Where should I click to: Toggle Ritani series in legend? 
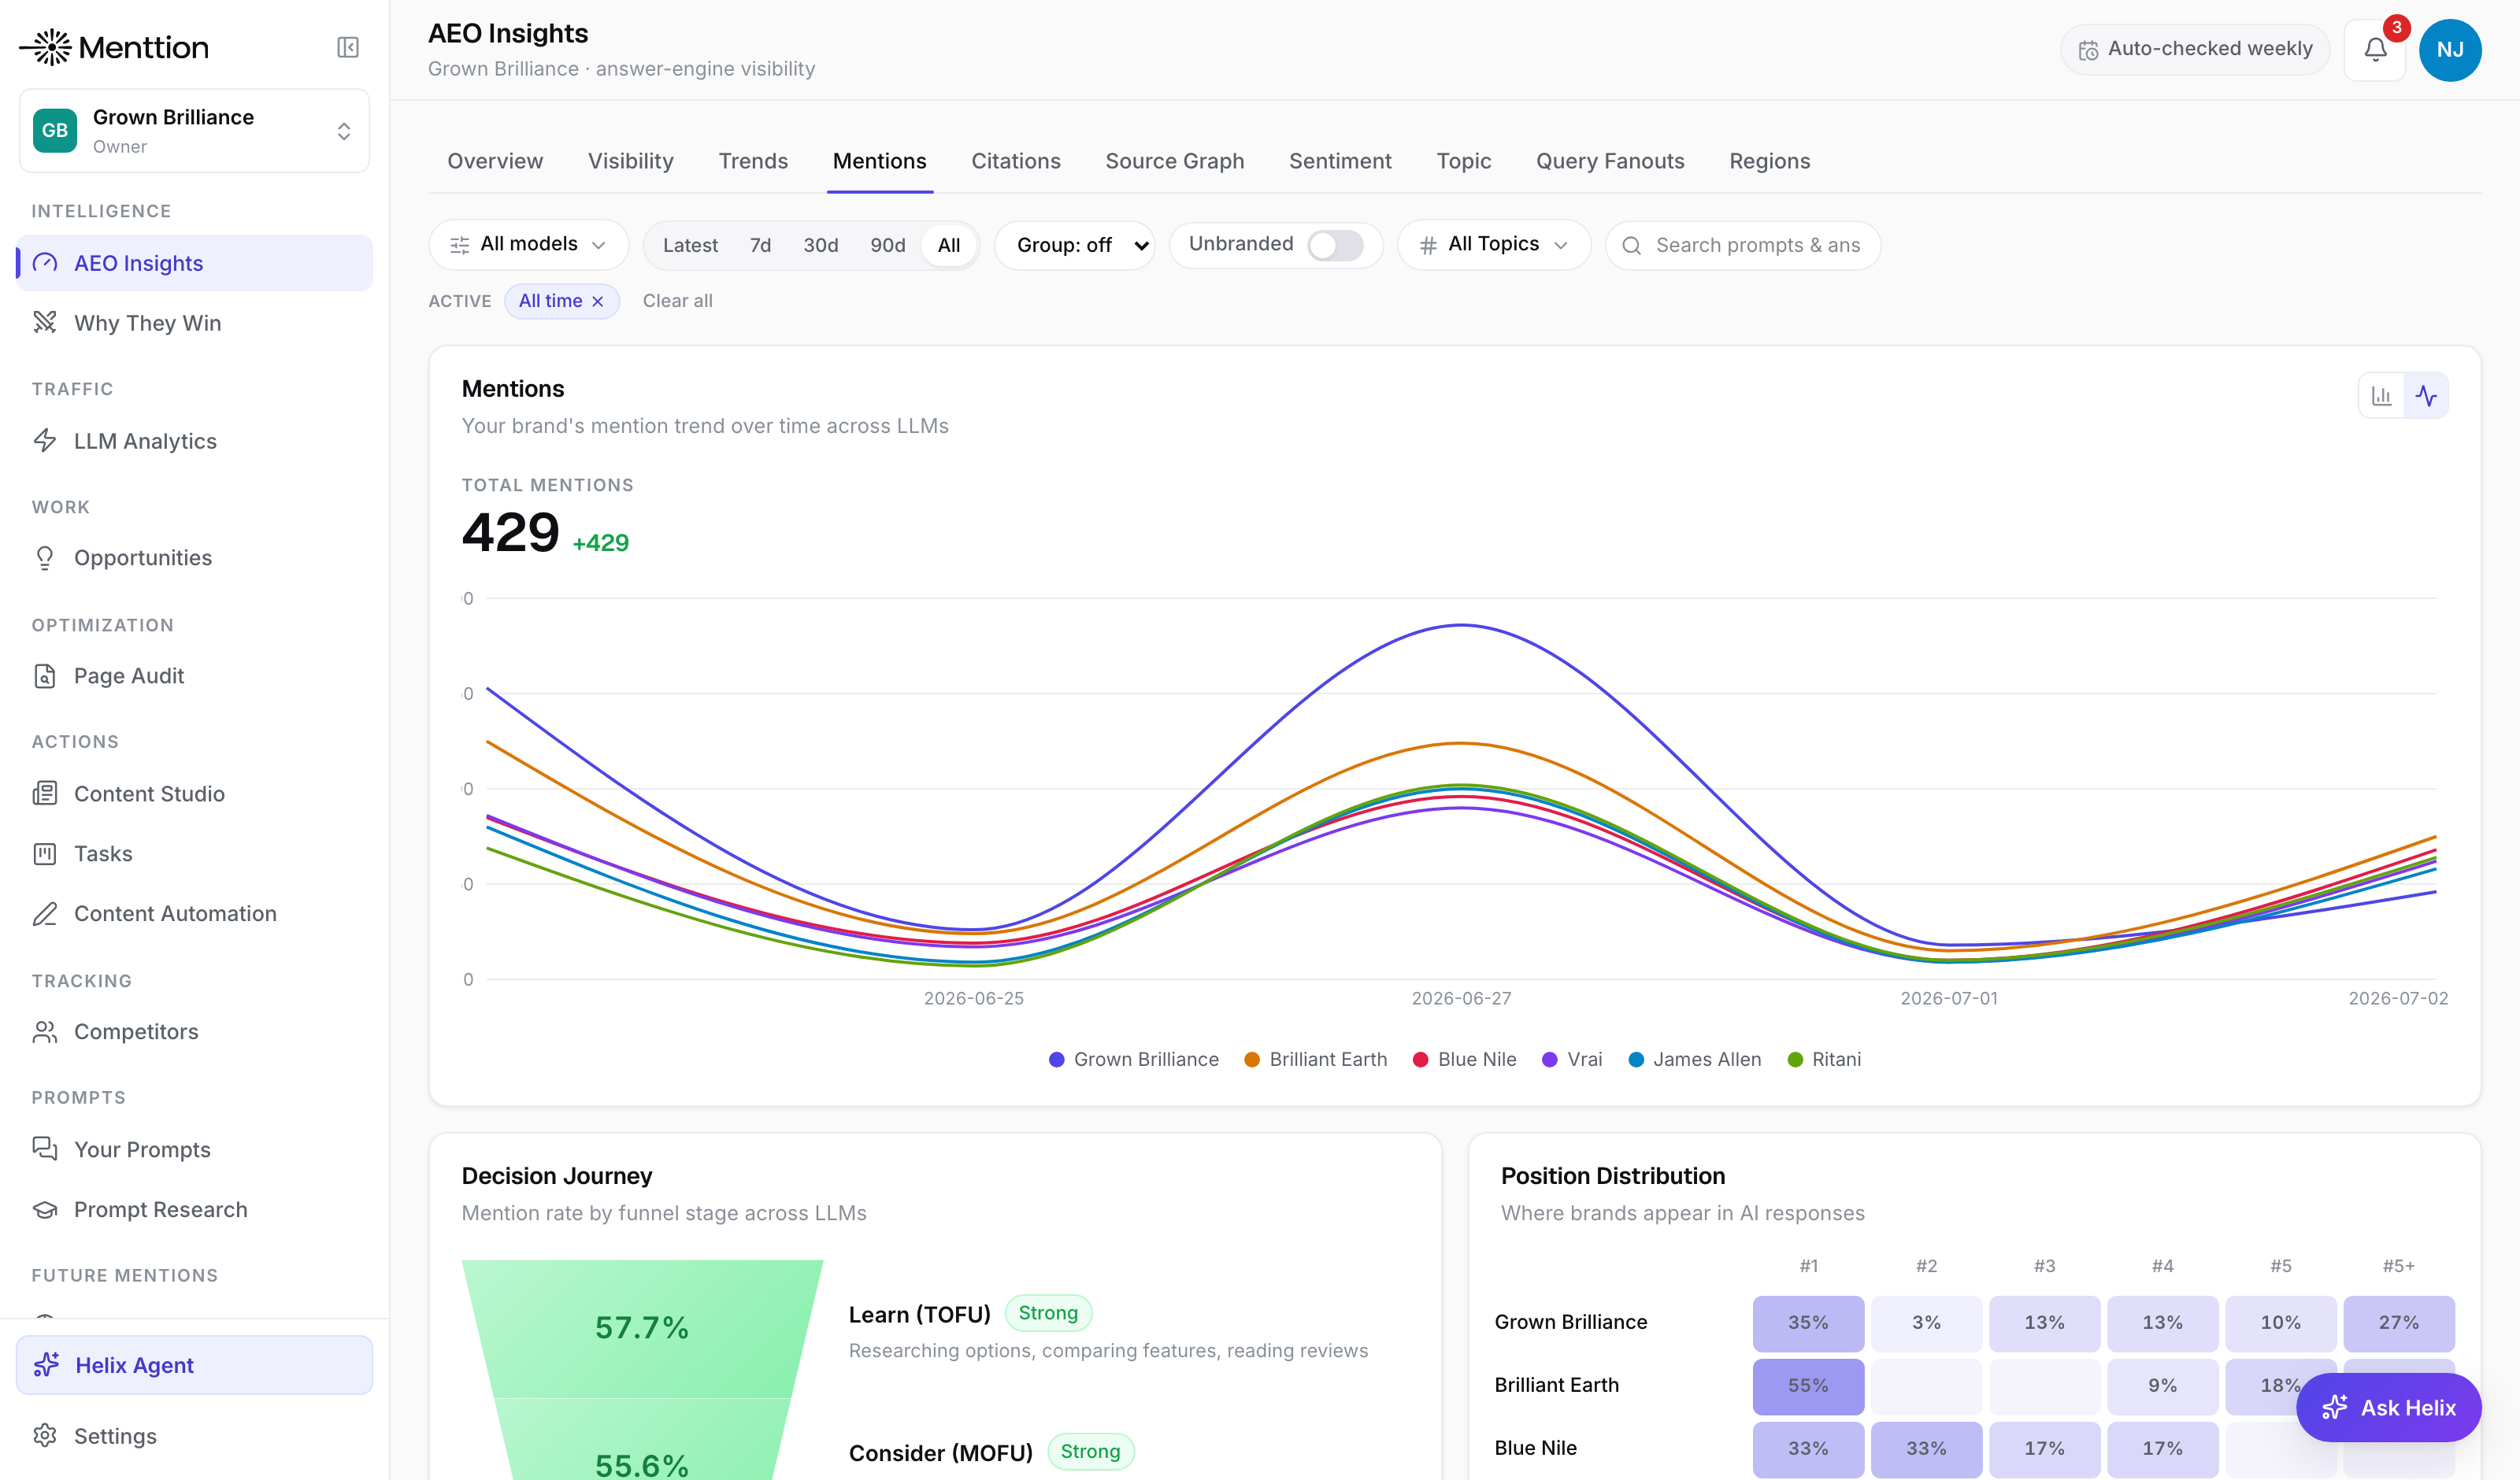[1824, 1060]
